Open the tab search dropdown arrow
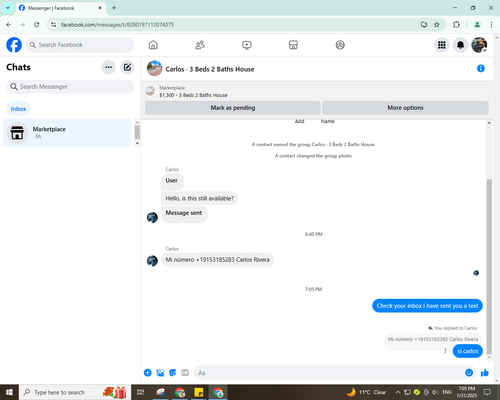This screenshot has width=500, height=400. 8,8
